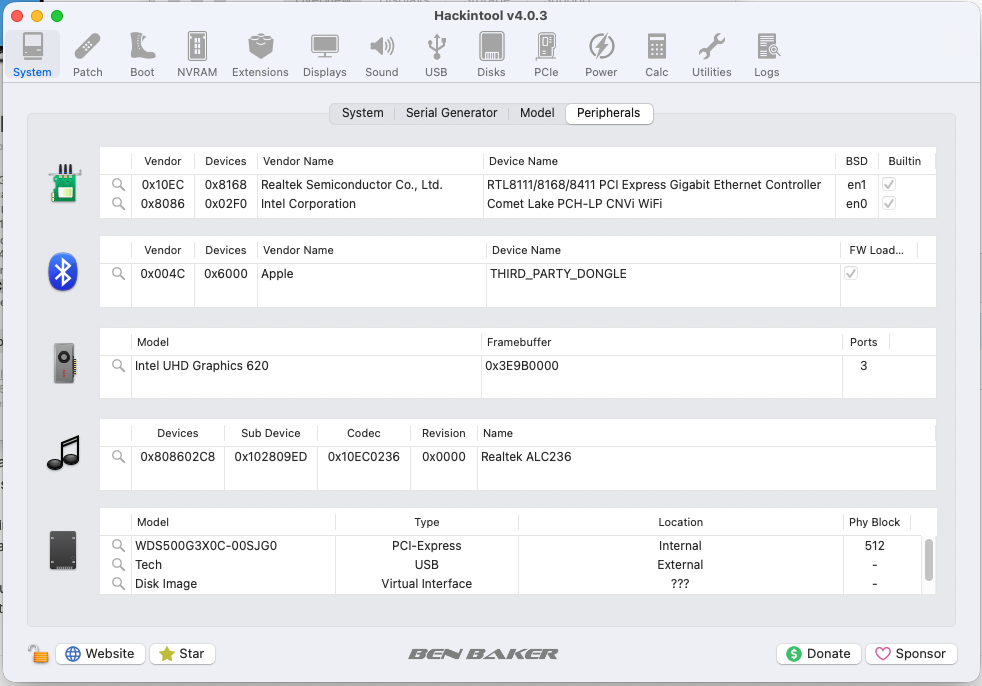Select the 0x10EC0236 codec value
982x686 pixels.
(x=364, y=457)
